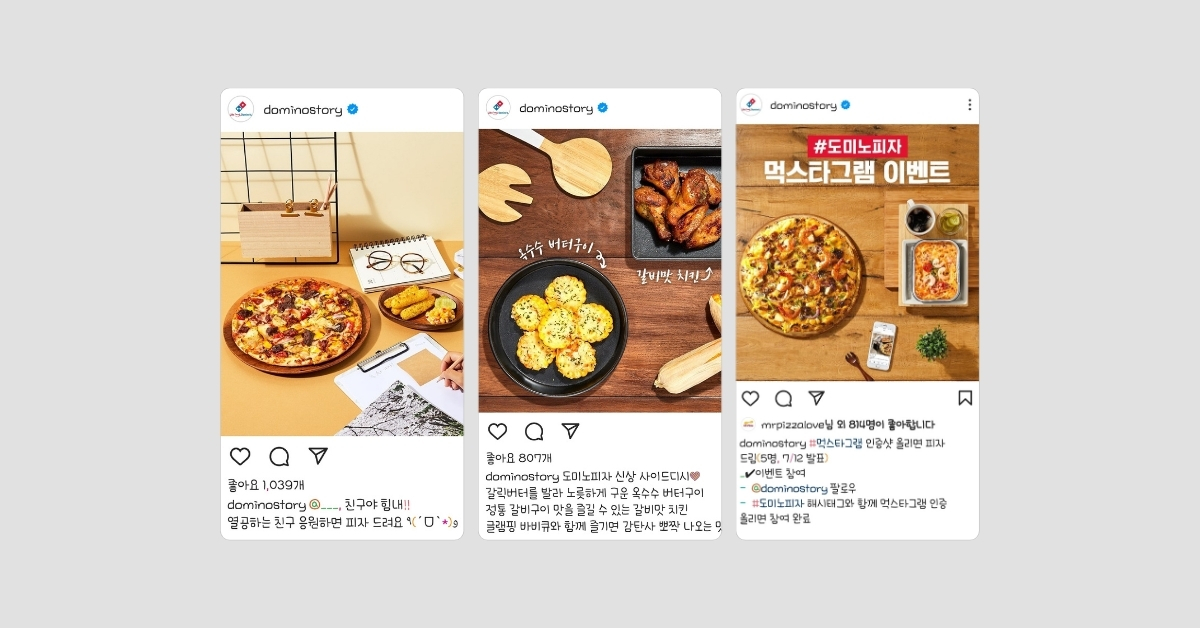
Task: Open comment bubble on the middle post
Action: pyautogui.click(x=534, y=431)
